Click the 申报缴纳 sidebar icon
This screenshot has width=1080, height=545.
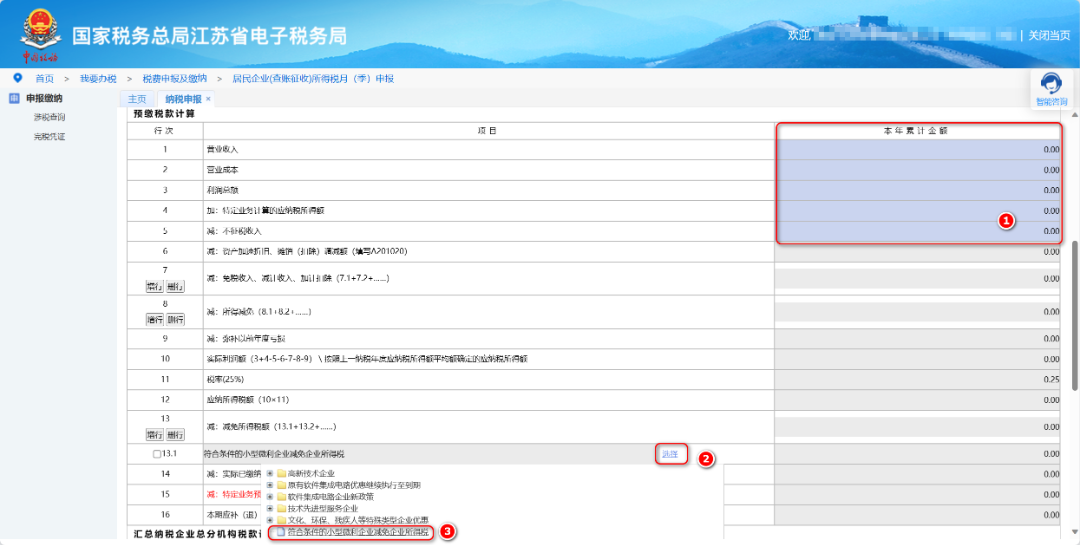pos(15,98)
